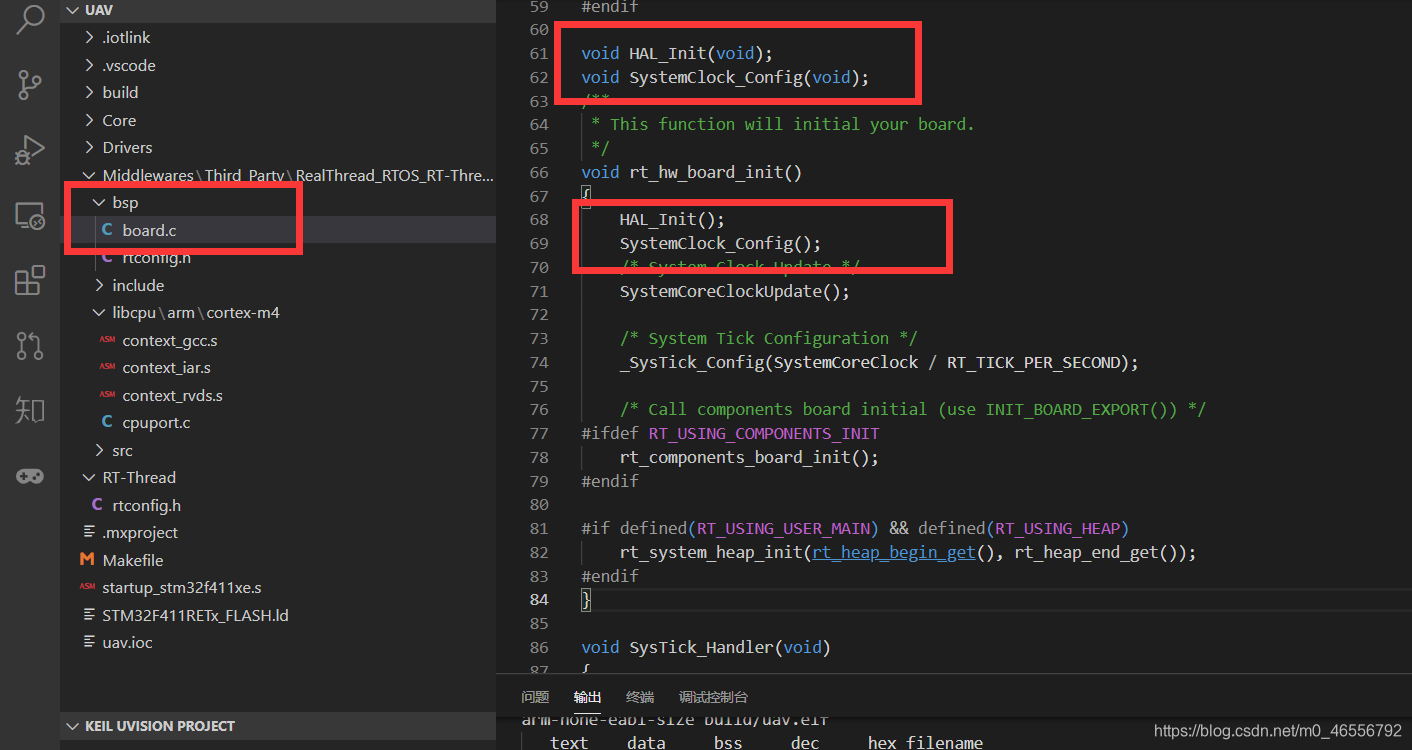Screen dimensions: 1412x750
Task: Click SysTick_Handler function on line 86
Action: 701,647
